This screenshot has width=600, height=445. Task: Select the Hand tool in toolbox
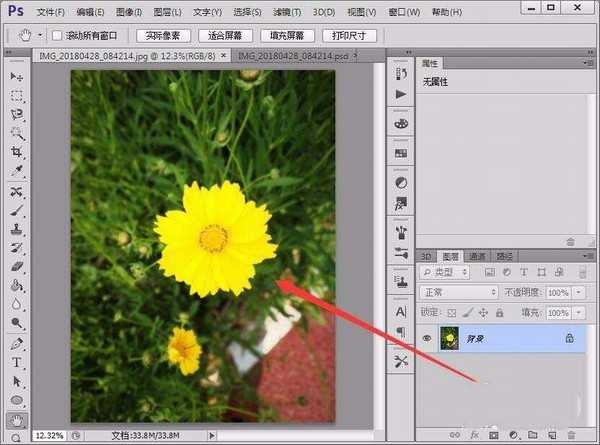coord(17,420)
